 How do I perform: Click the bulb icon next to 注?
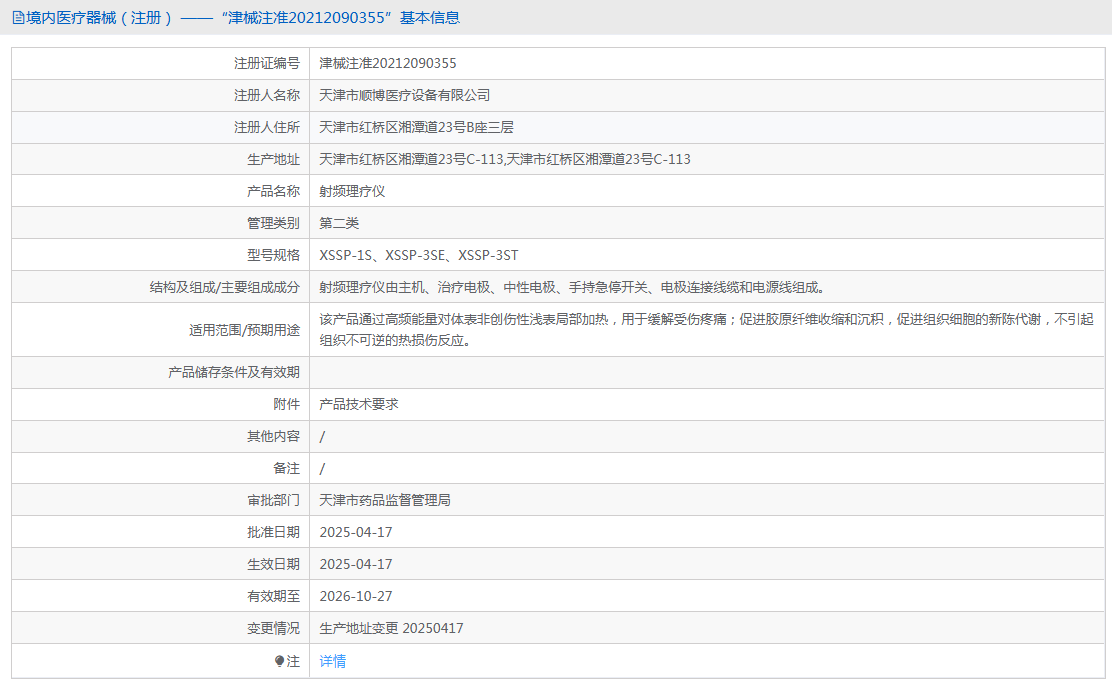[x=279, y=661]
